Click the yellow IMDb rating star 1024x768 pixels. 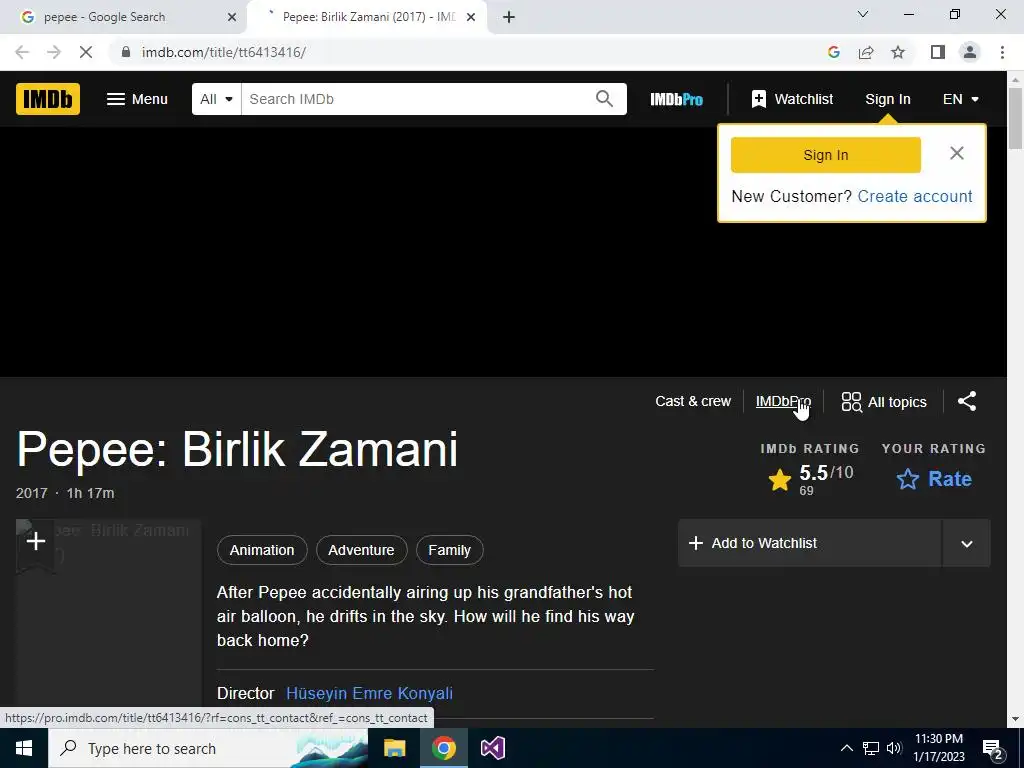pos(780,480)
